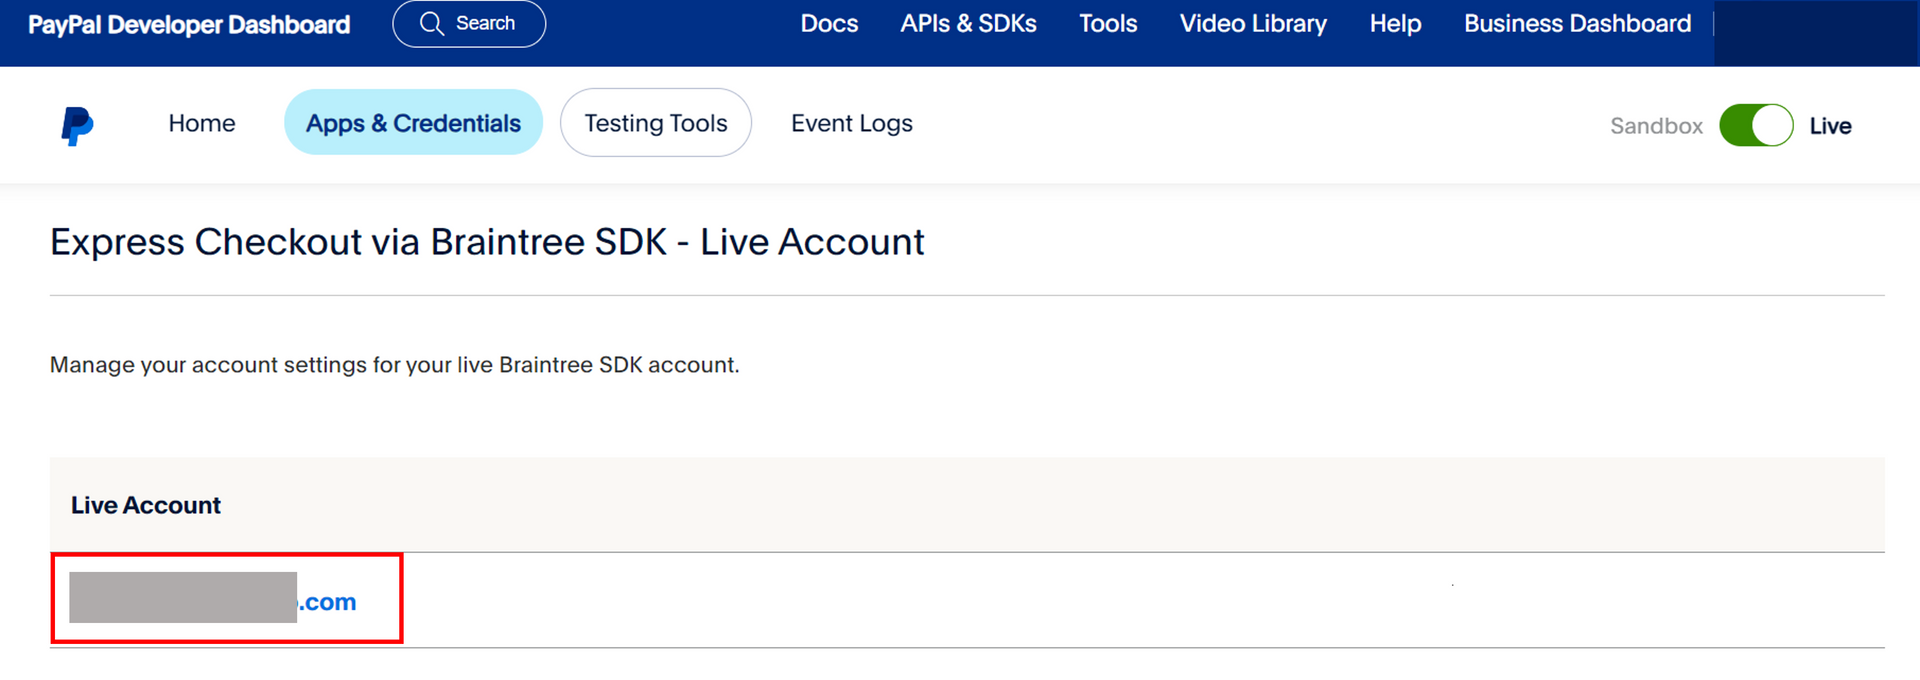This screenshot has height=680, width=1920.
Task: Open the Testing Tools tab
Action: 656,123
